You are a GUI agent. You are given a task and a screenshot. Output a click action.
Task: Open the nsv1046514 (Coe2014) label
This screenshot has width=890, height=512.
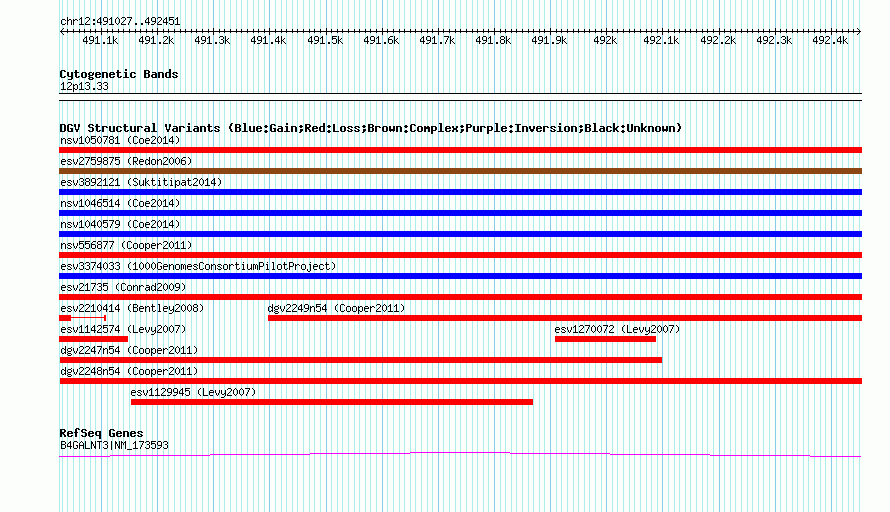coord(120,203)
